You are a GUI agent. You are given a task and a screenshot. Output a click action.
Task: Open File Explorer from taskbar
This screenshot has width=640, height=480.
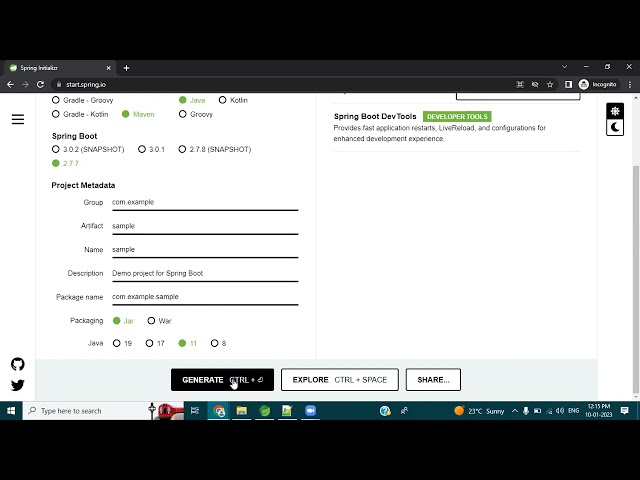pos(242,411)
